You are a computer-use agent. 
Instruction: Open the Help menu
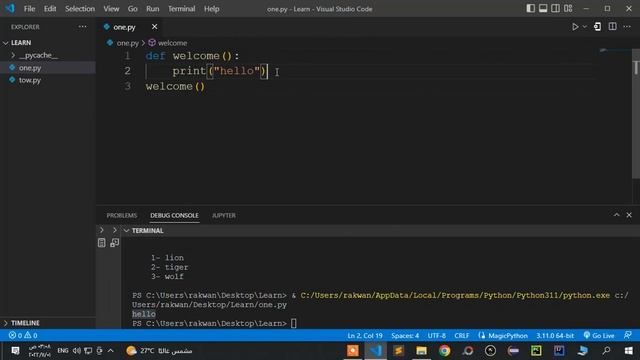click(211, 9)
